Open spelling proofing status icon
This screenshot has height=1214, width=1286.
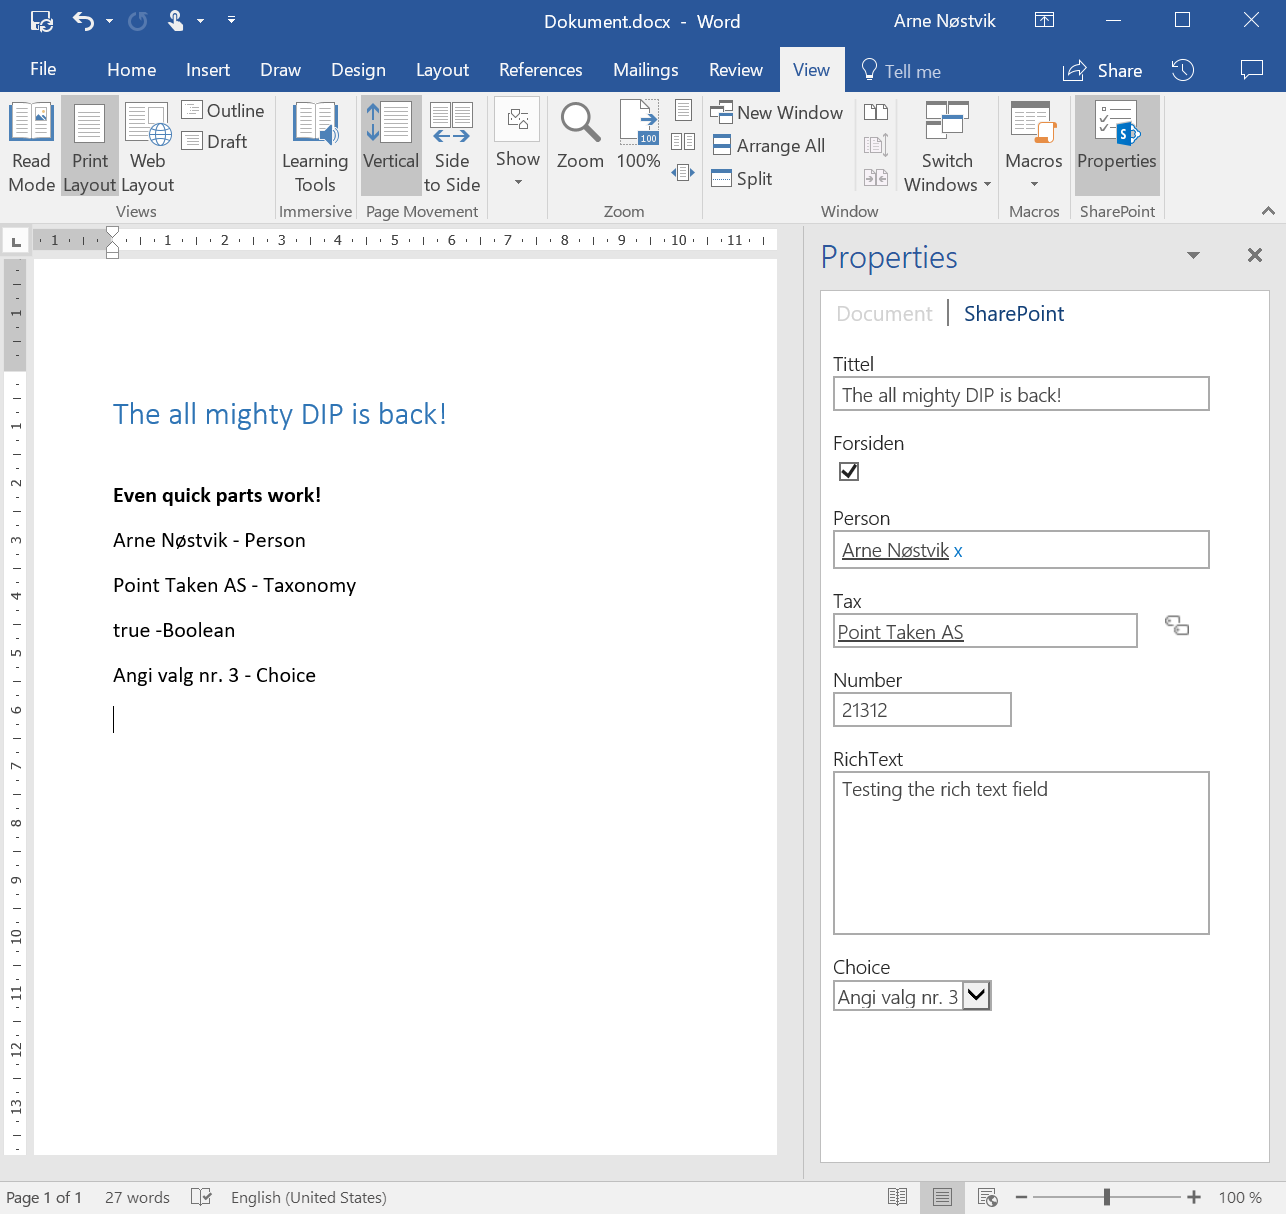coord(201,1197)
